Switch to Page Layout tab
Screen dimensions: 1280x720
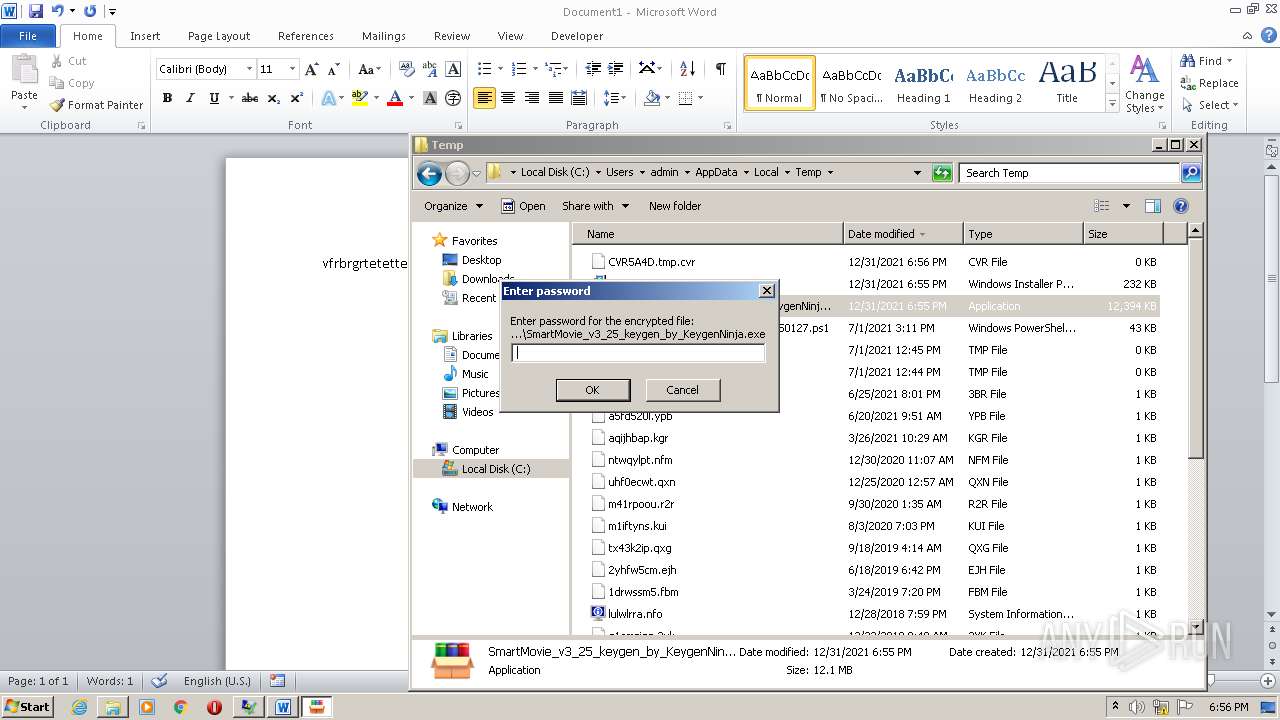[x=219, y=36]
